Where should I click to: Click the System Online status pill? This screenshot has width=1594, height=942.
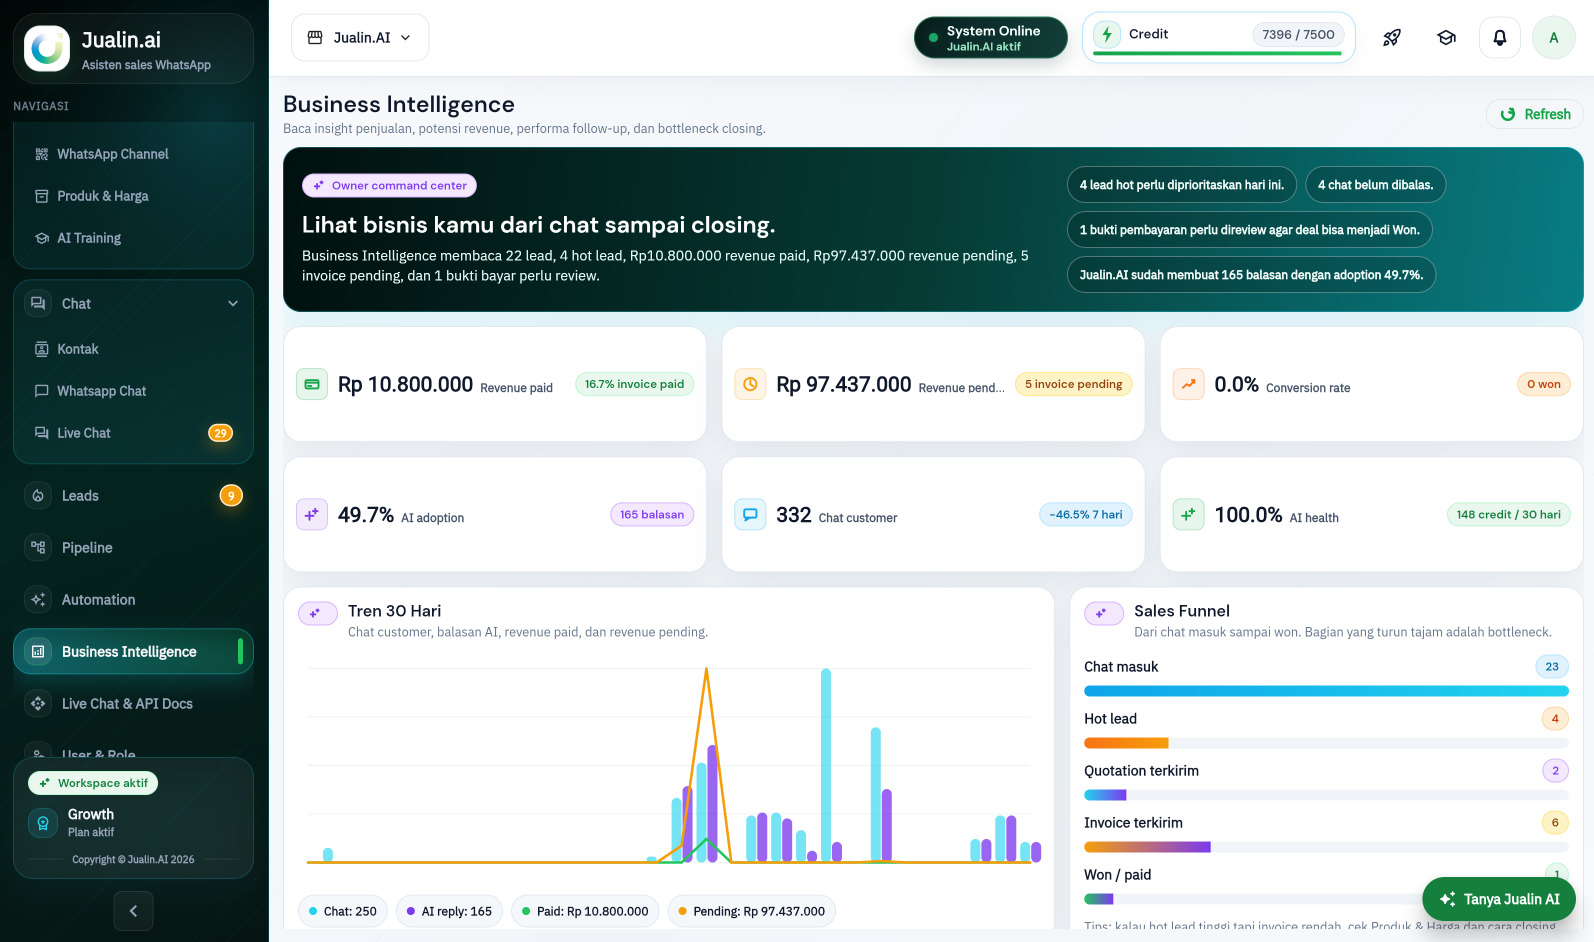point(991,38)
